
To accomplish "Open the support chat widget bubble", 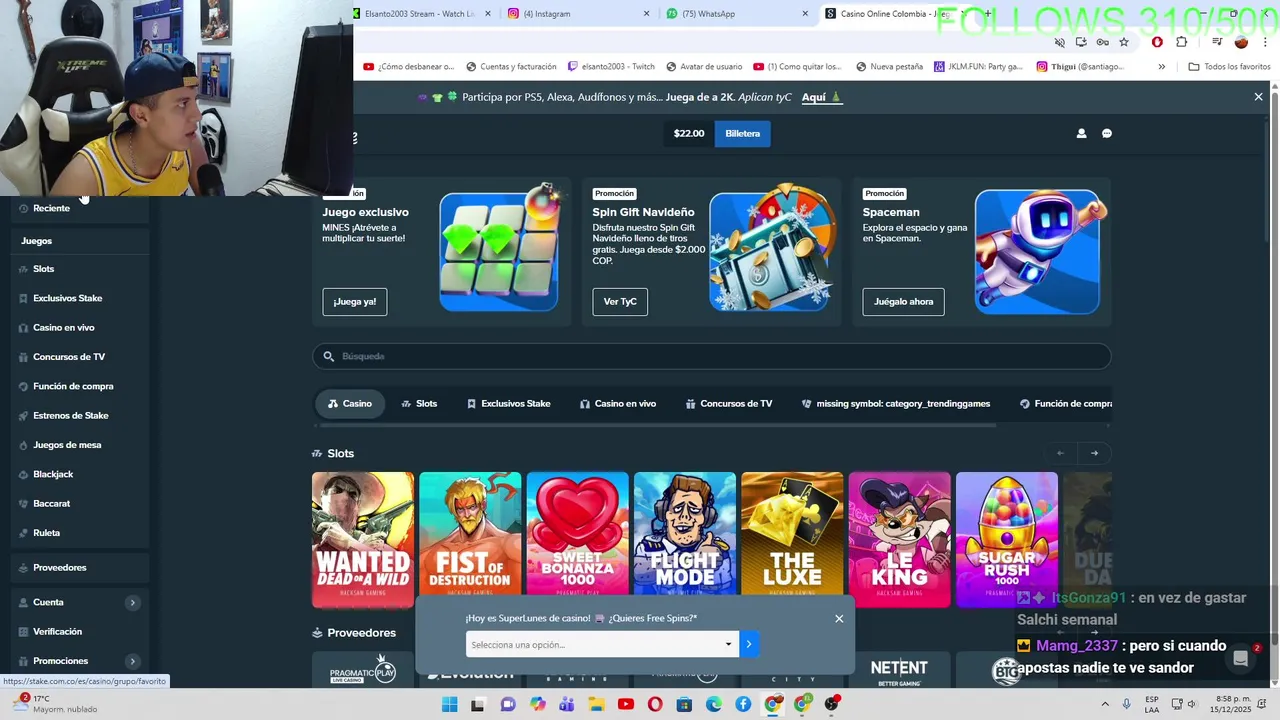I will [1241, 658].
